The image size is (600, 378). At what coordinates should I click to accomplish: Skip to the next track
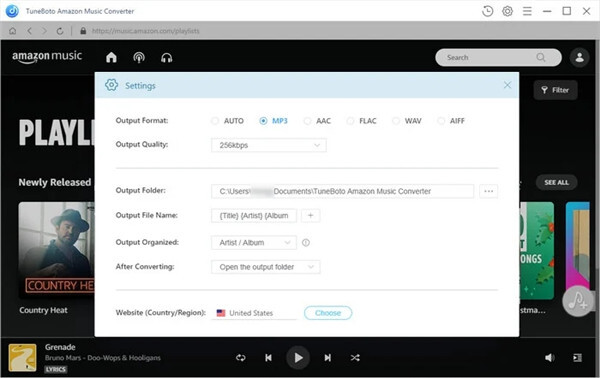pos(328,358)
